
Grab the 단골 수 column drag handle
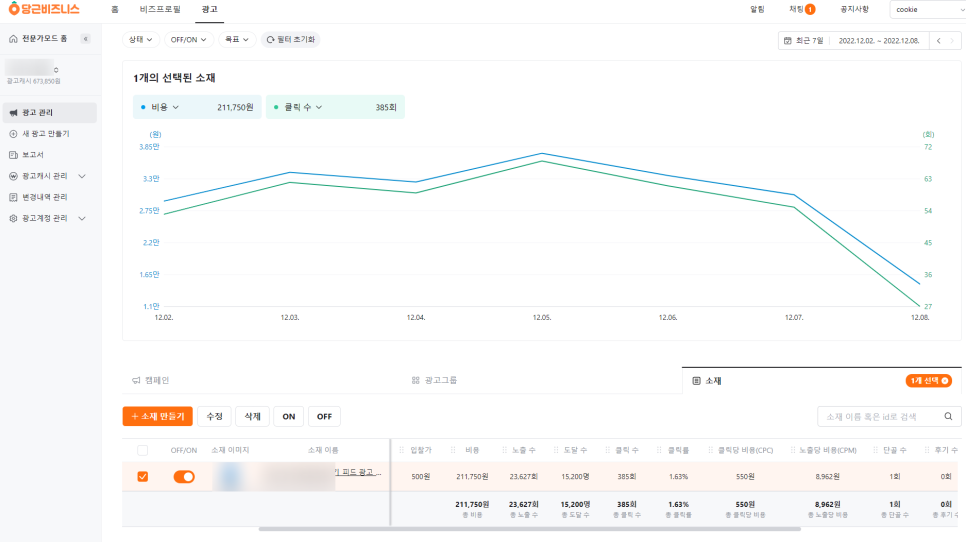[875, 450]
